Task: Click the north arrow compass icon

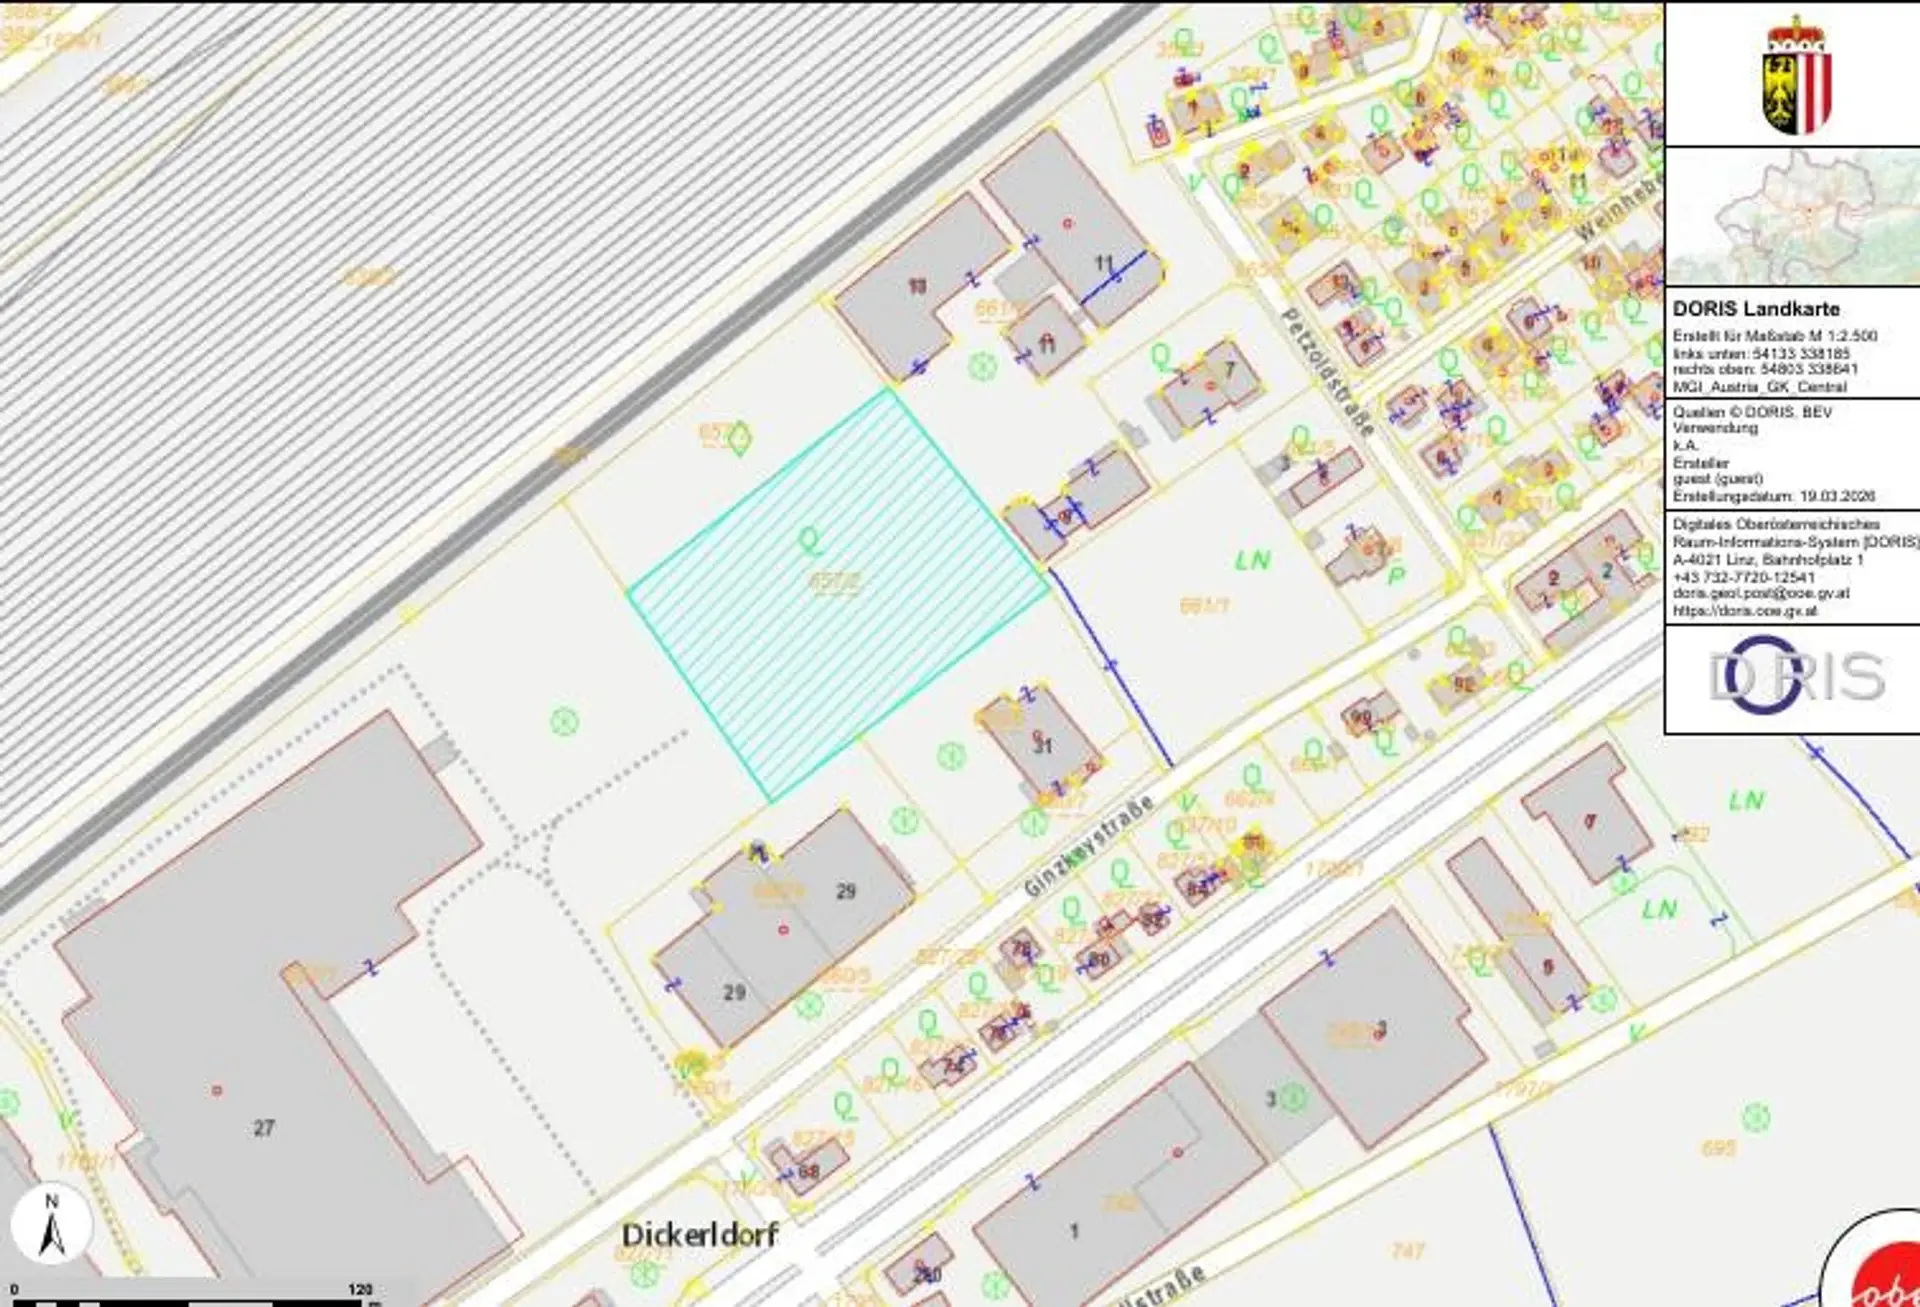Action: [x=52, y=1225]
